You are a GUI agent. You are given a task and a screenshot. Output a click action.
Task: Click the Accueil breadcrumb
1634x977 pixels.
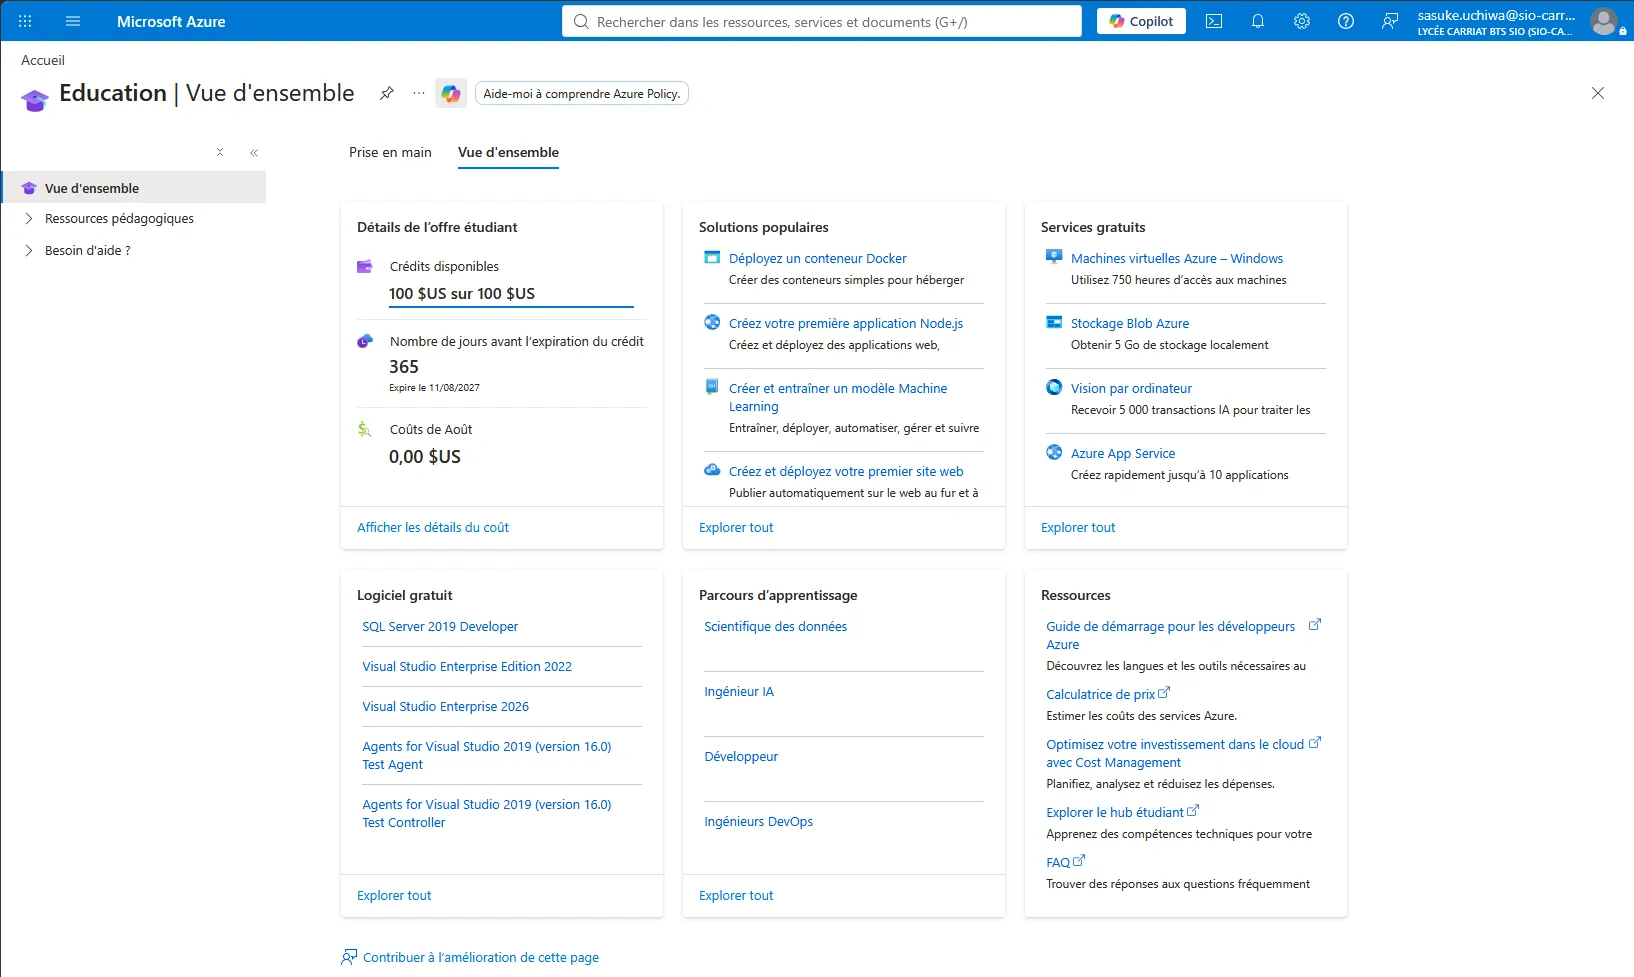tap(43, 60)
